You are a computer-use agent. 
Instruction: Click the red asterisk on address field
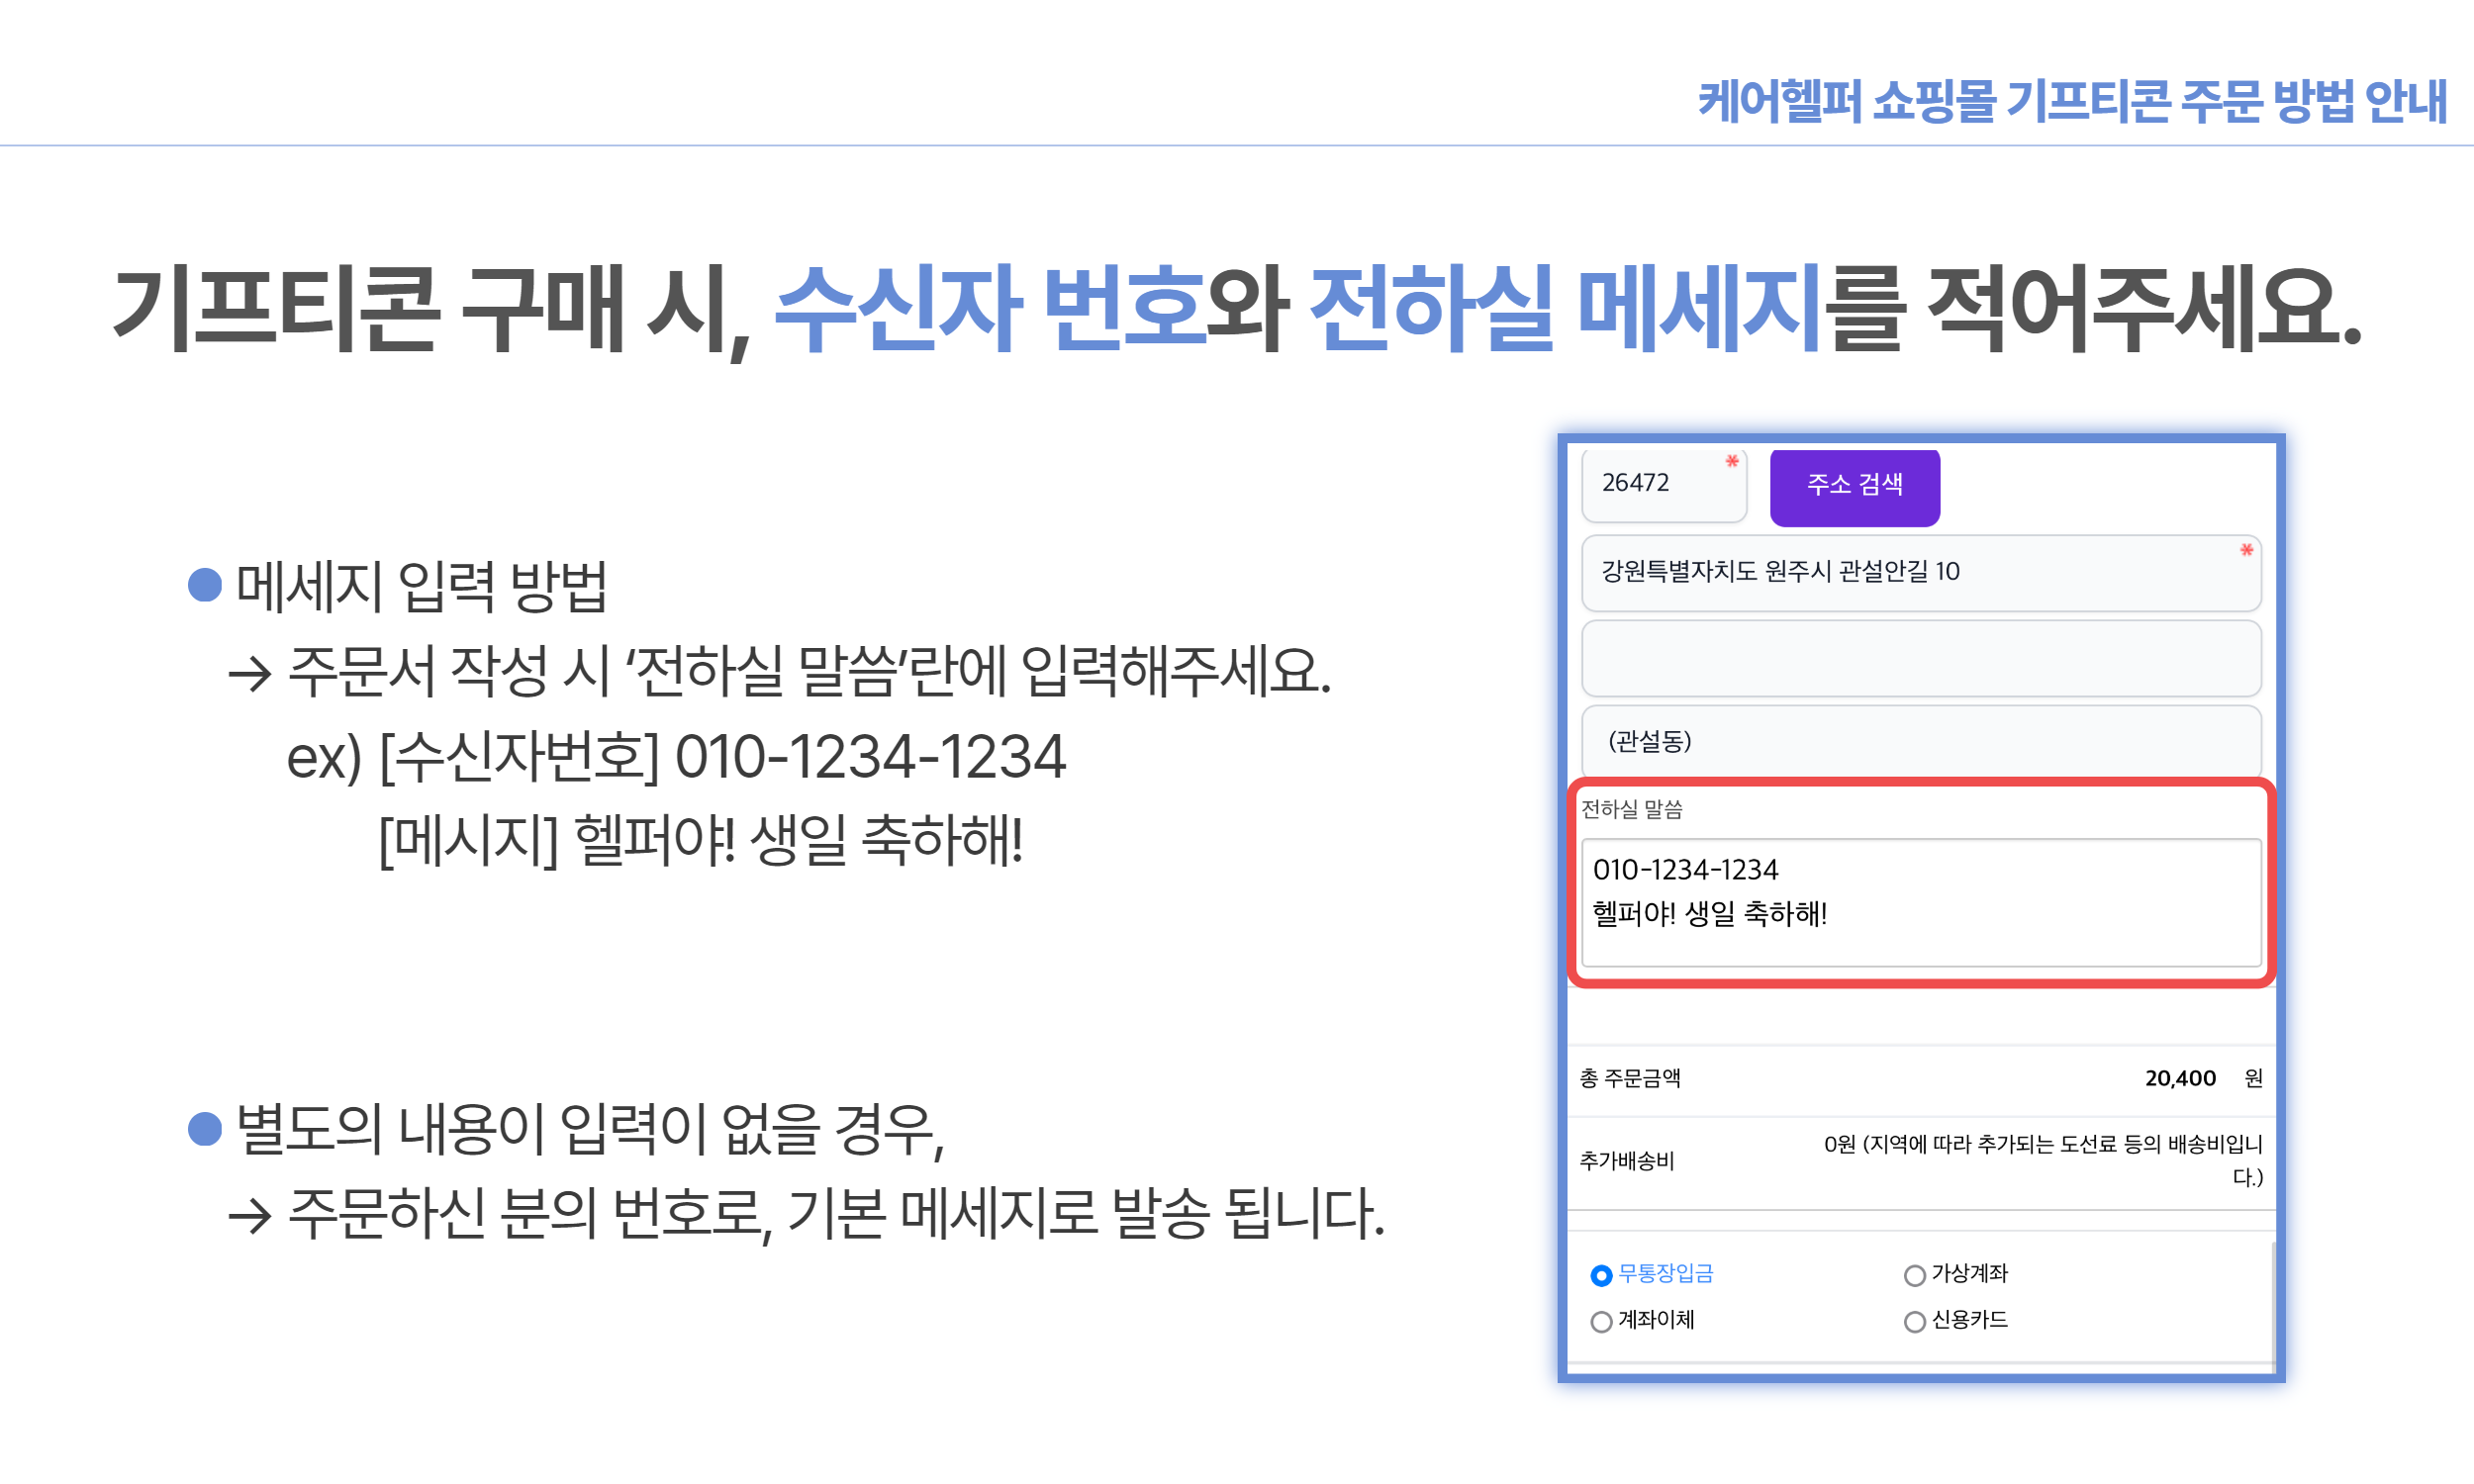coord(2246,550)
